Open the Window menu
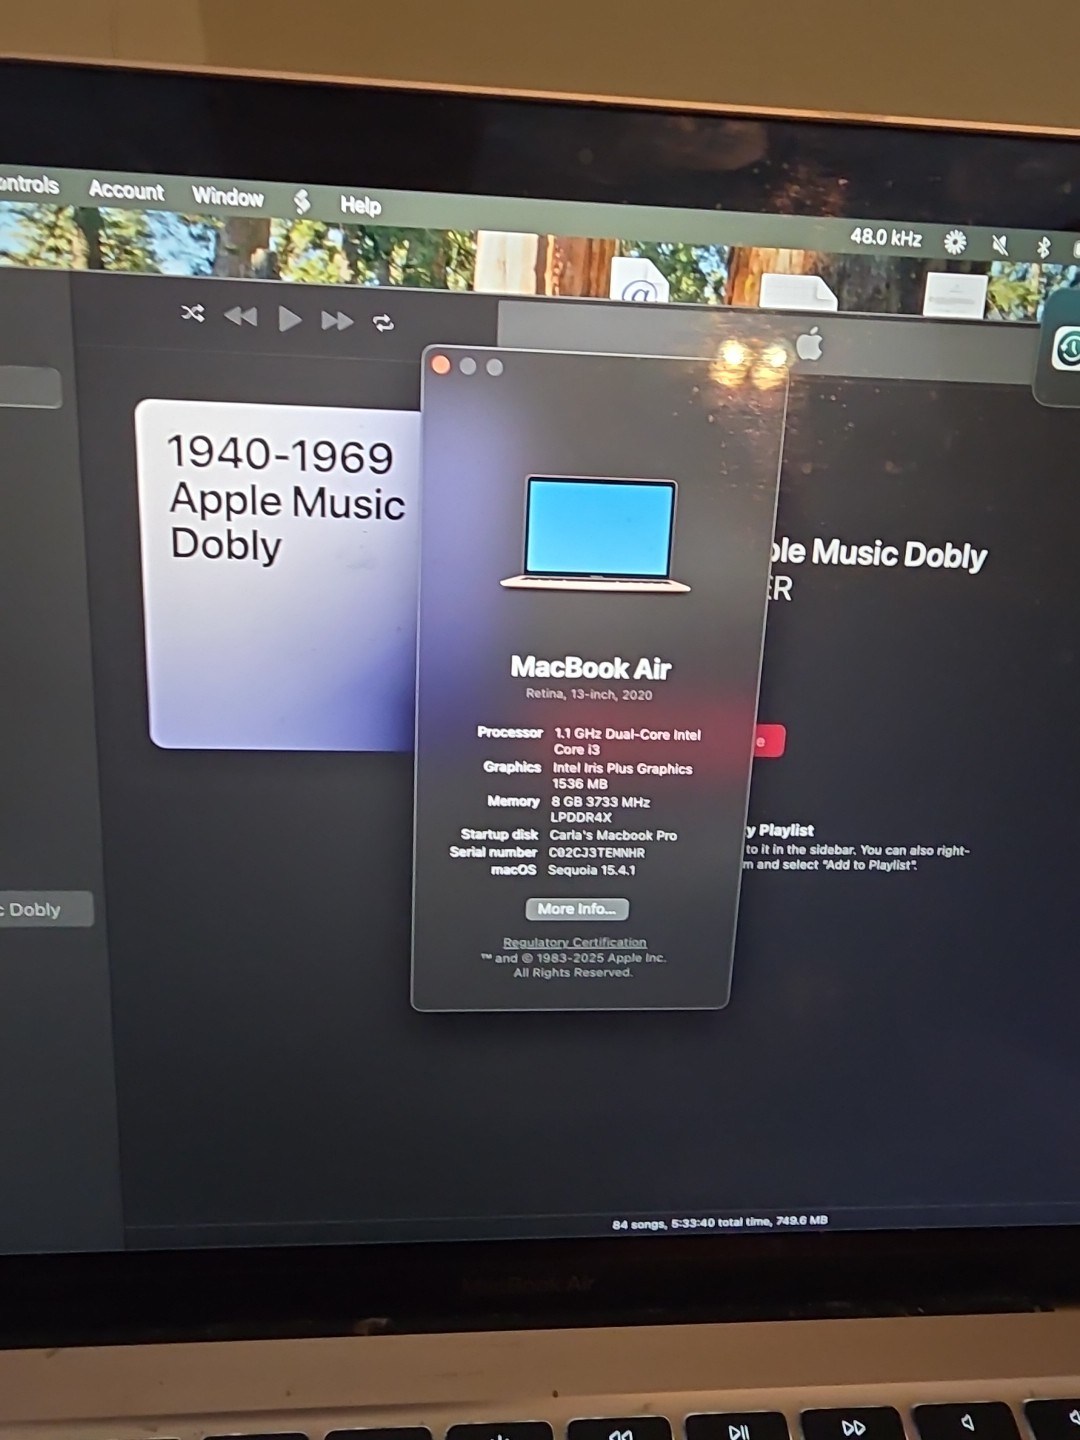Viewport: 1080px width, 1440px height. coord(228,196)
